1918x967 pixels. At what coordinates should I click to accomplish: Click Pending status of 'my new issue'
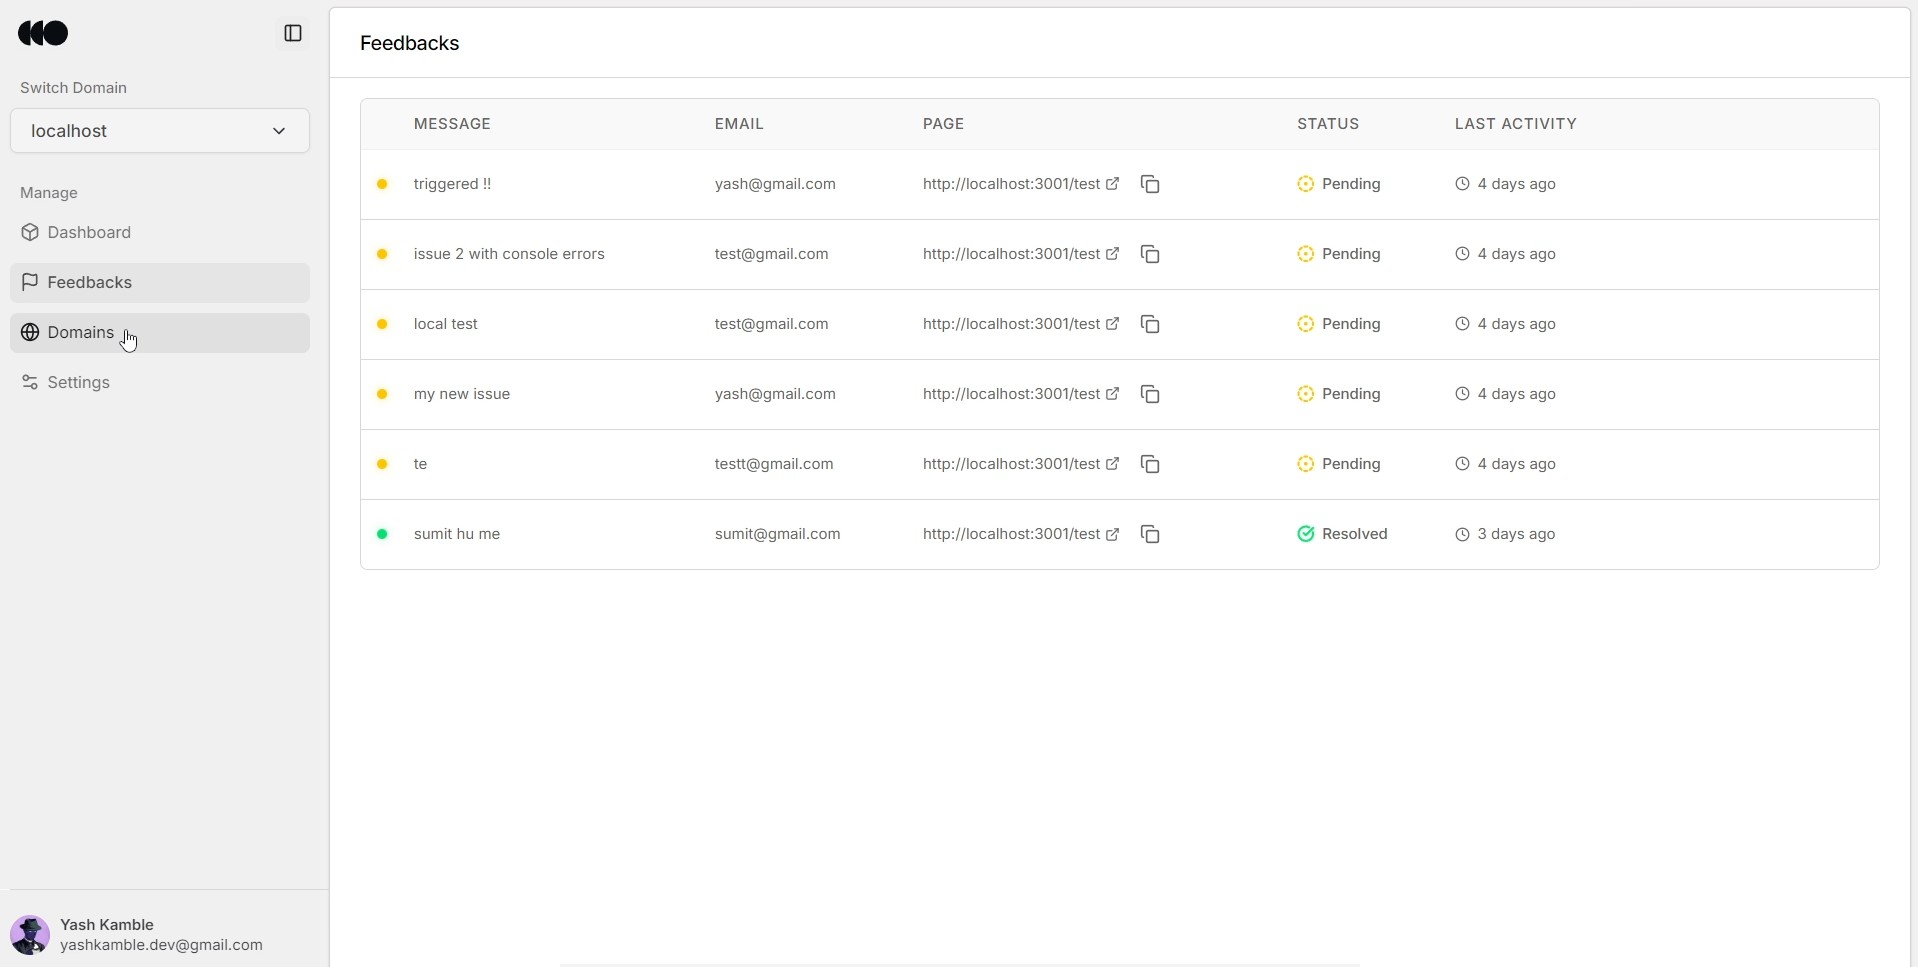[x=1339, y=394]
